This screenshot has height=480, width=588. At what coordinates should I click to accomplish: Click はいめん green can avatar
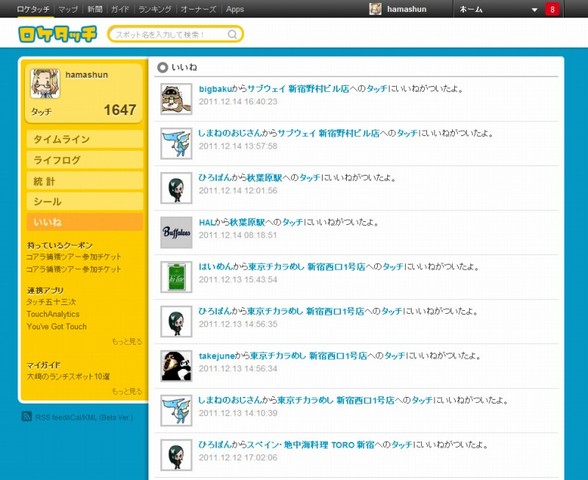pos(176,277)
